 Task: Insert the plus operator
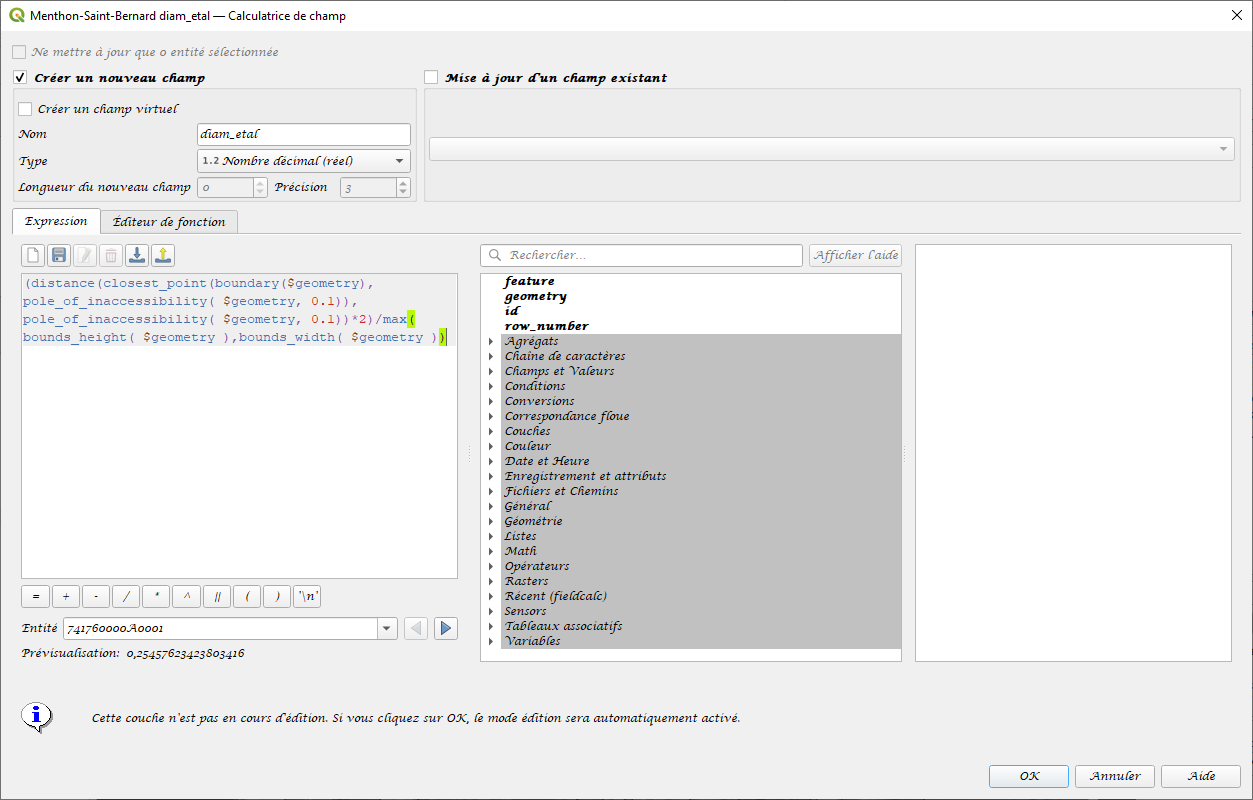pyautogui.click(x=65, y=596)
